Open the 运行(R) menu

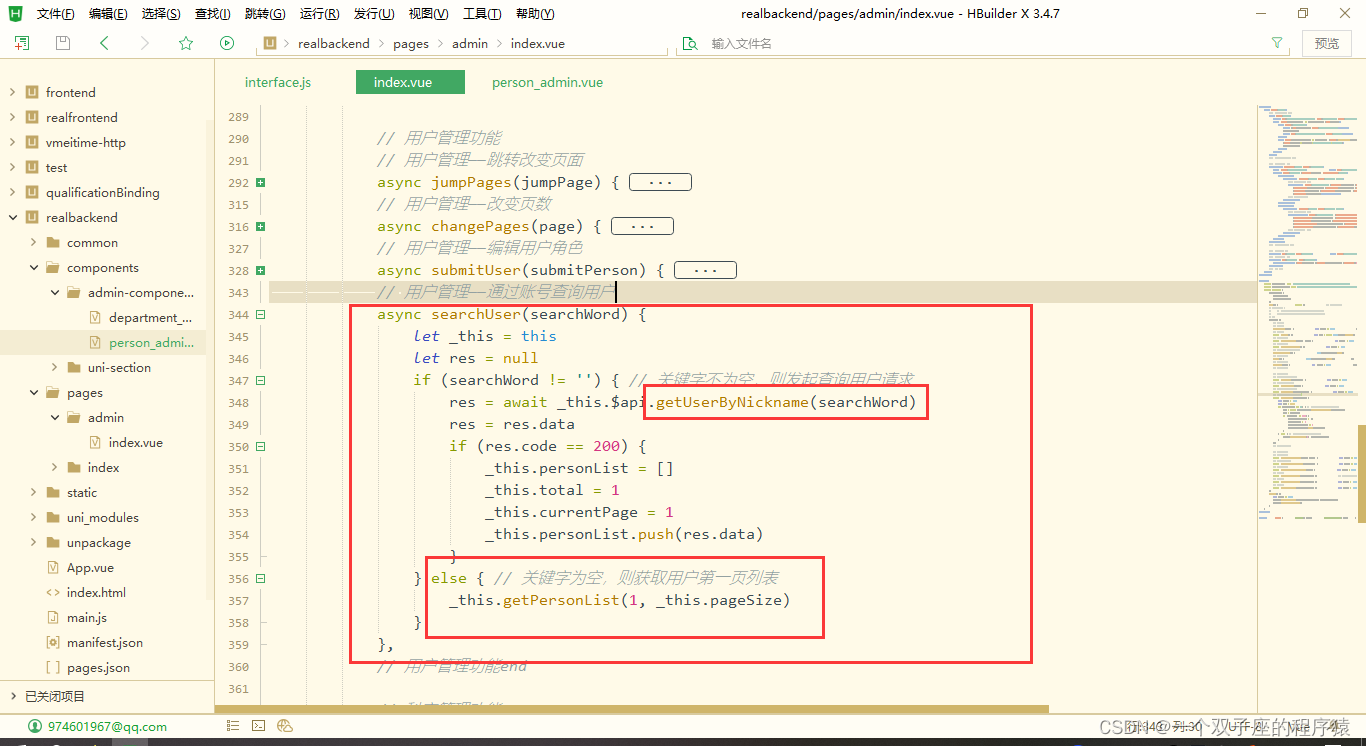(x=320, y=14)
